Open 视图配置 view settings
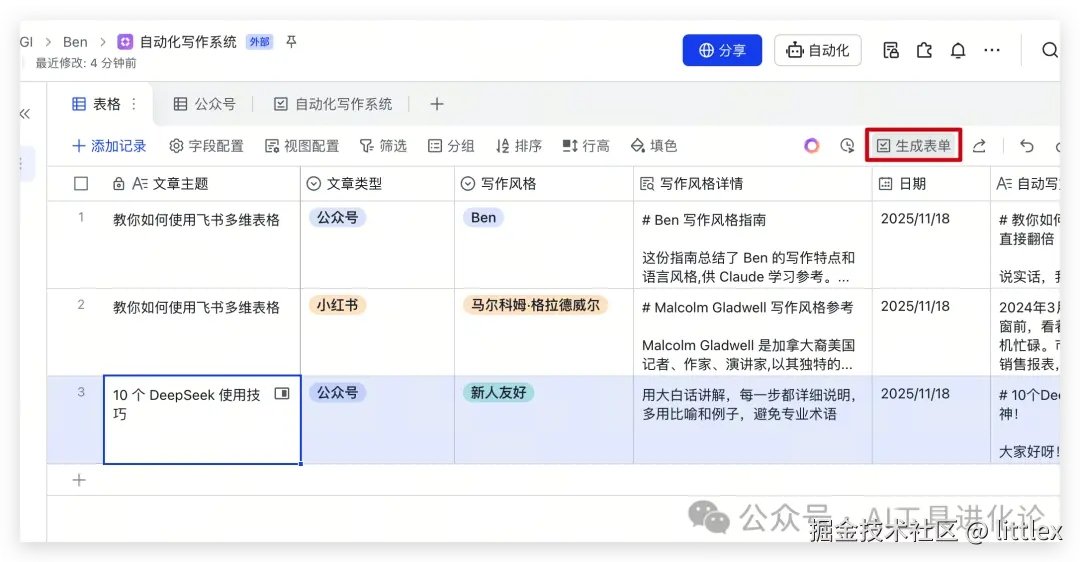1080x562 pixels. (x=302, y=146)
